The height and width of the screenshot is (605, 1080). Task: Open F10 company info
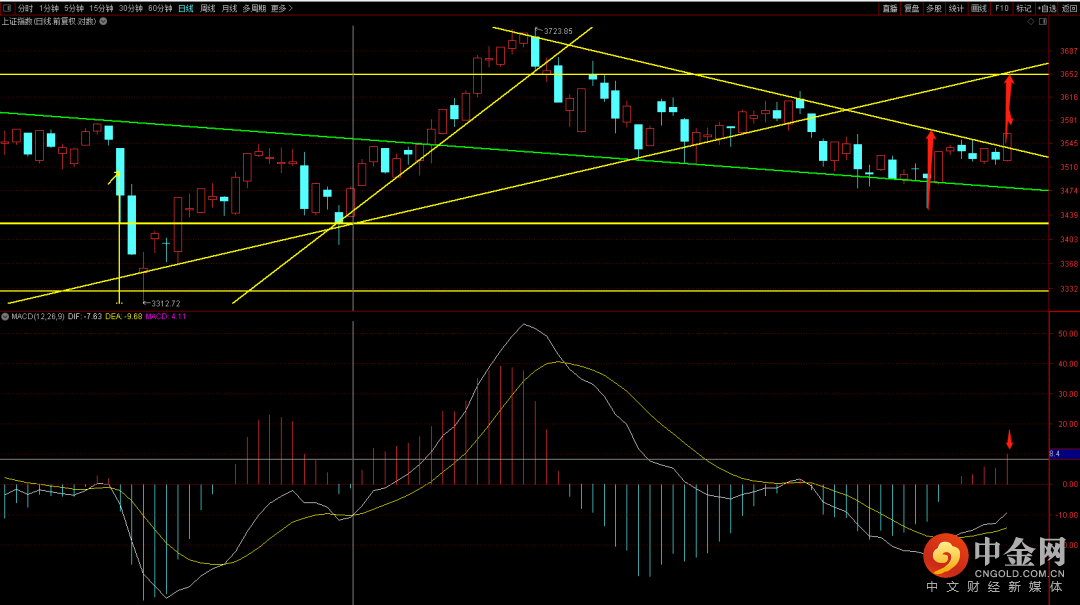pyautogui.click(x=1001, y=8)
